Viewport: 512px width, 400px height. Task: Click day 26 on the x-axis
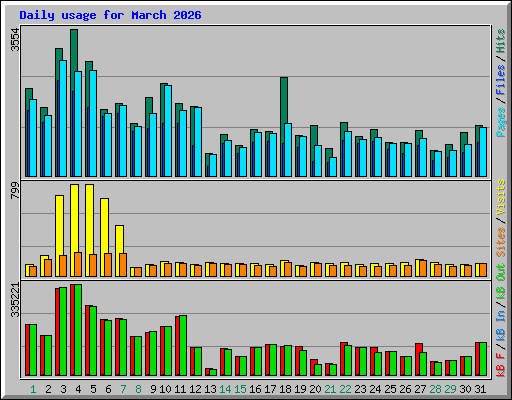405,389
